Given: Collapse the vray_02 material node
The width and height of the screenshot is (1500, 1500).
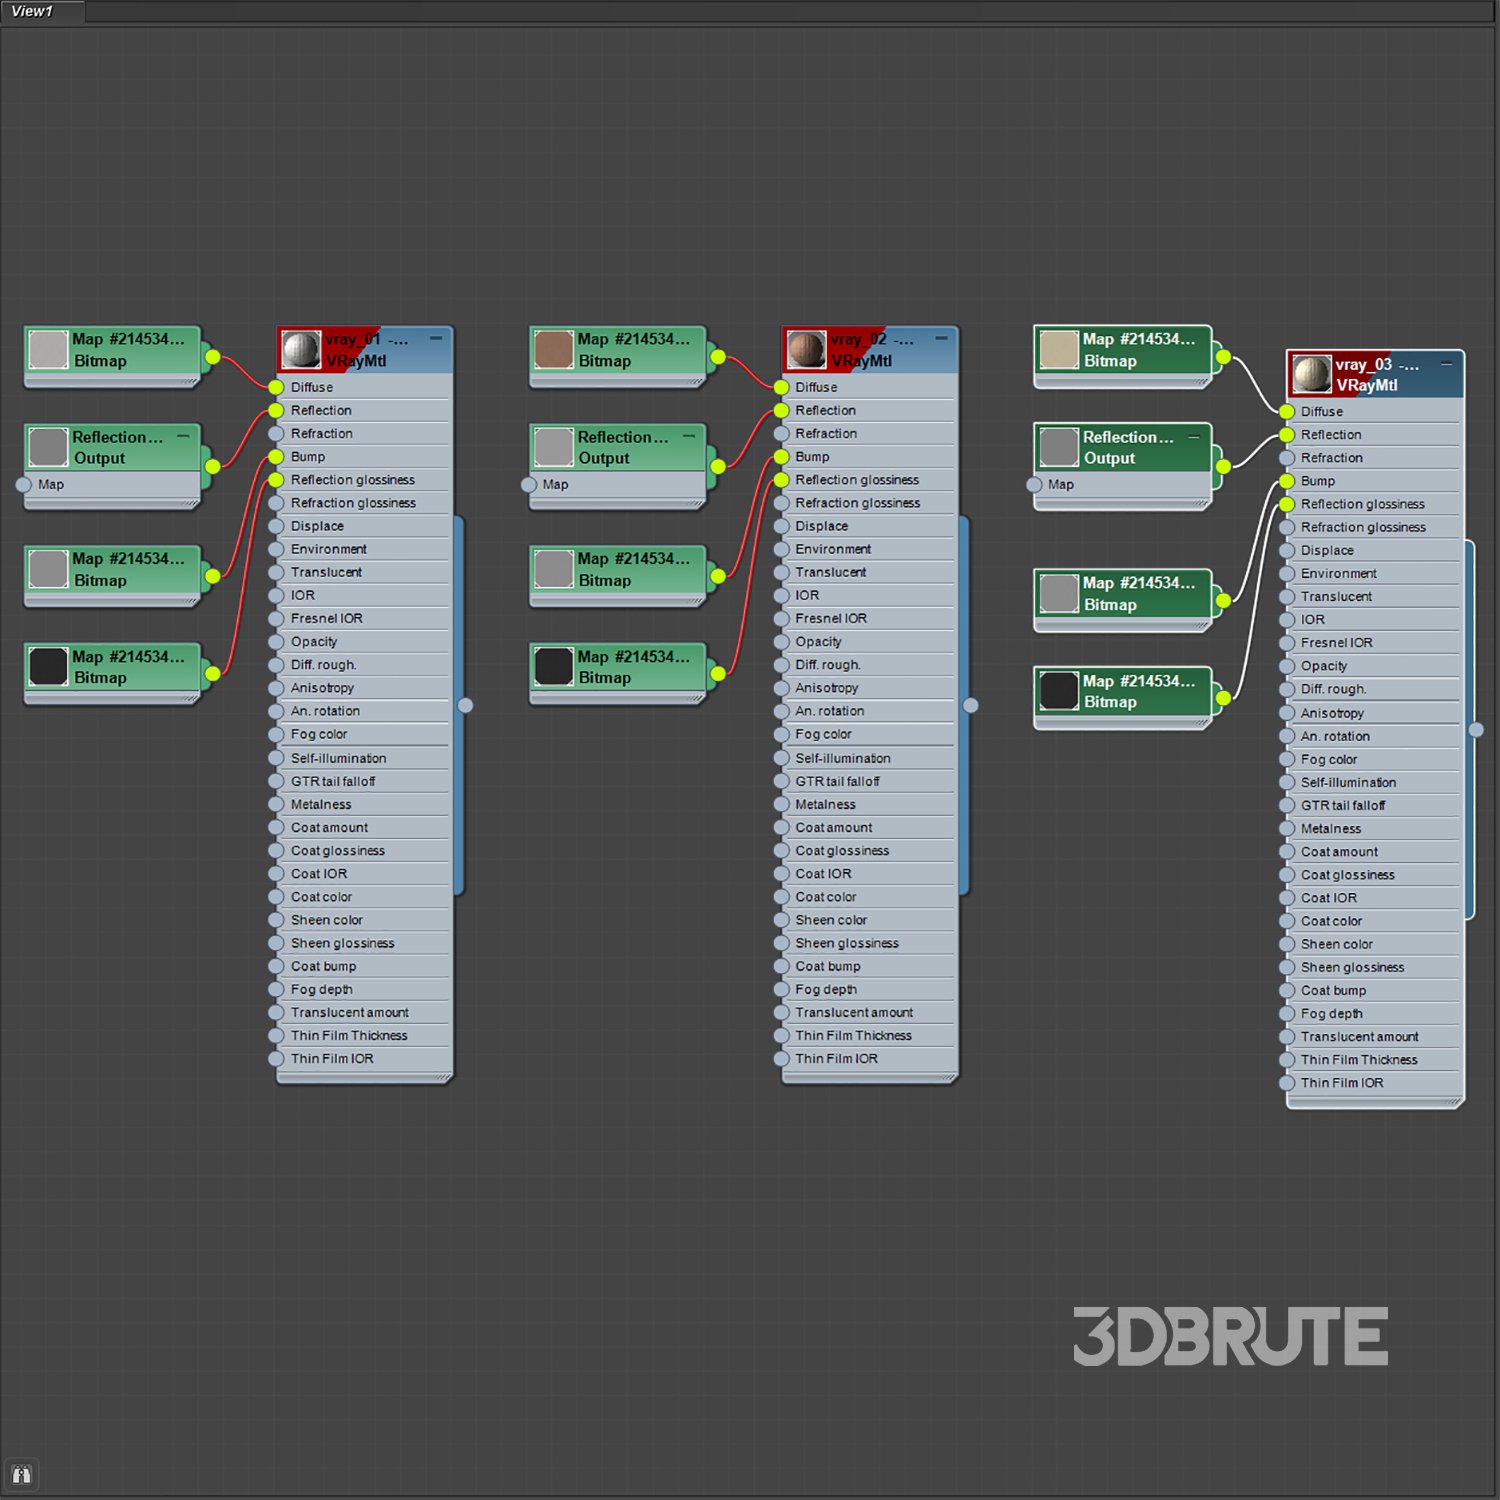Looking at the screenshot, I should coord(941,339).
